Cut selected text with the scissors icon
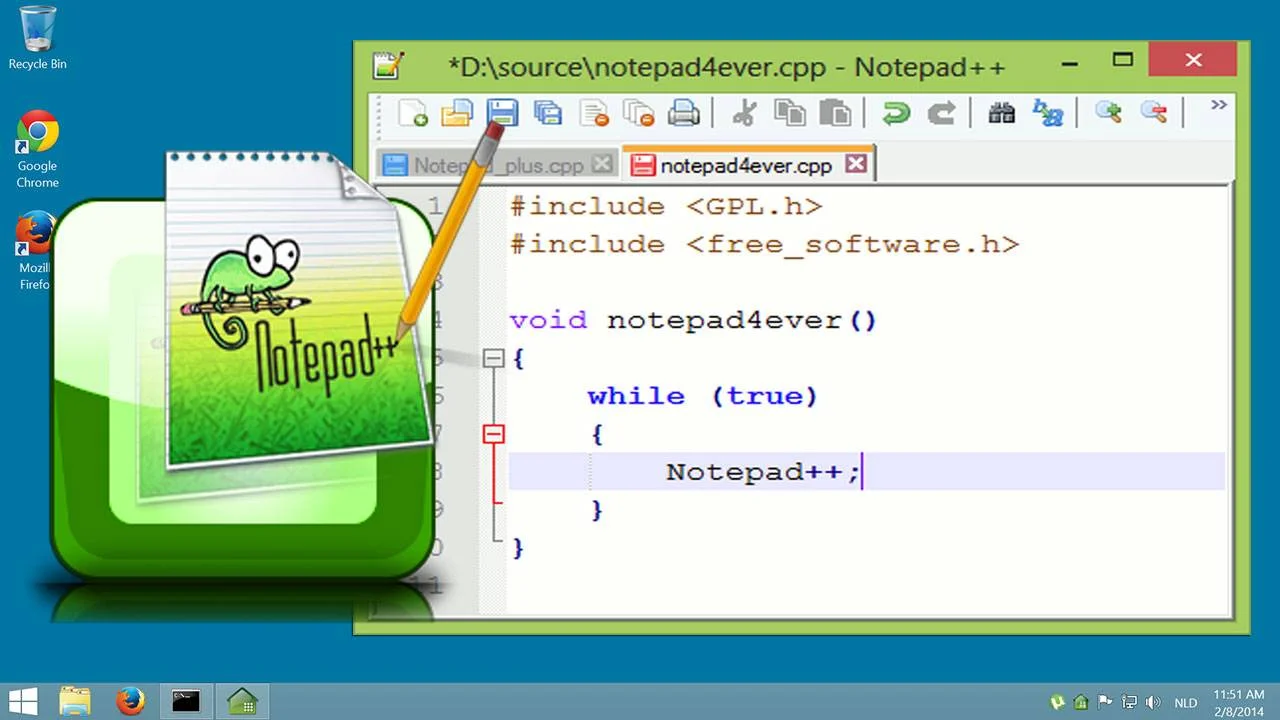Viewport: 1280px width, 720px height. 744,113
